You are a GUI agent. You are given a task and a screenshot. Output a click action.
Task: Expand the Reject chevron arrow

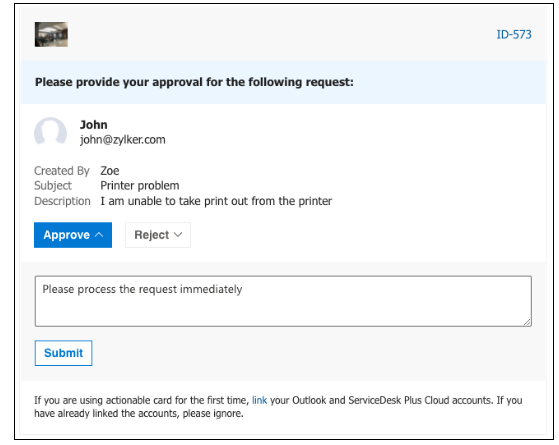pyautogui.click(x=178, y=235)
